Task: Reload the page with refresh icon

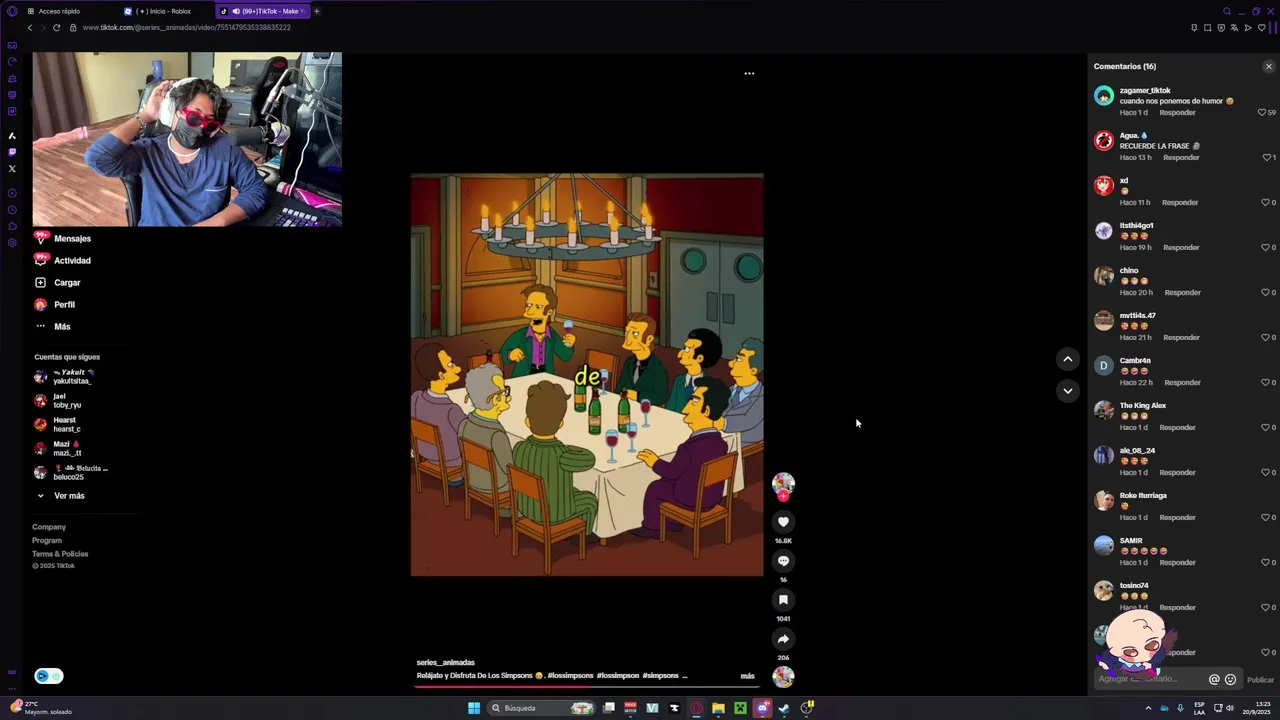Action: (x=56, y=28)
